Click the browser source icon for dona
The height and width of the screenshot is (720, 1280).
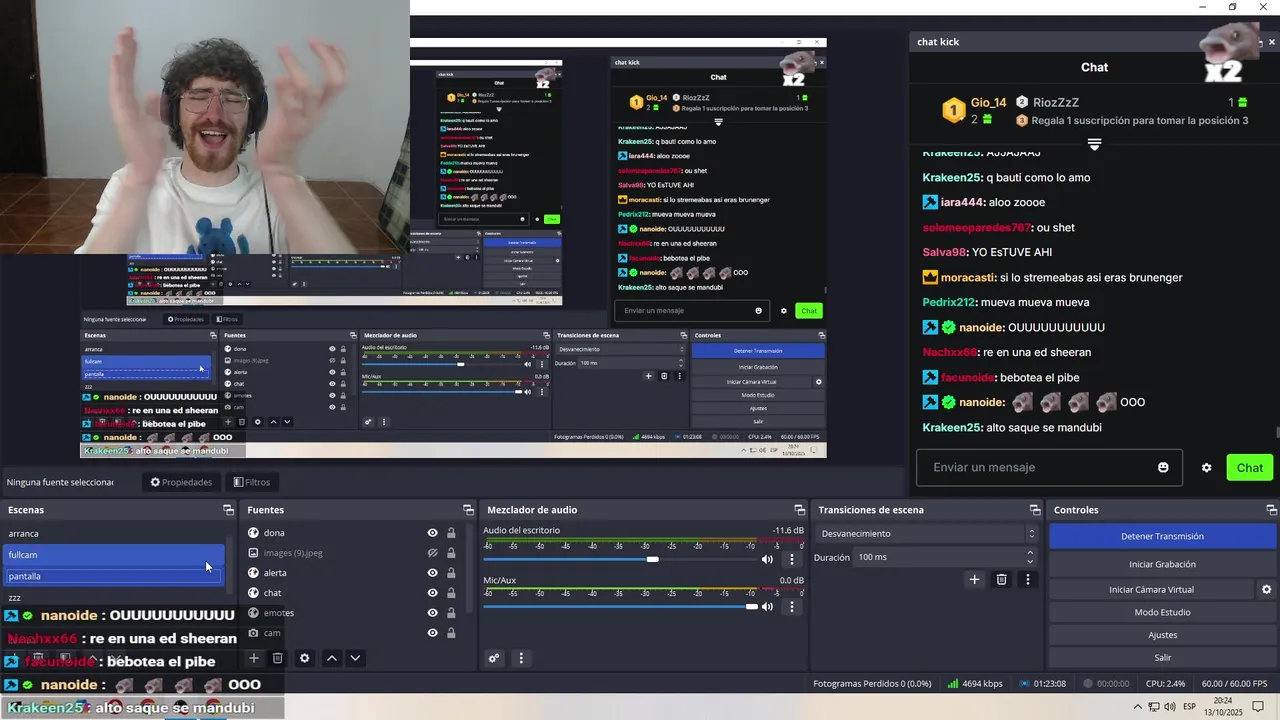253,533
